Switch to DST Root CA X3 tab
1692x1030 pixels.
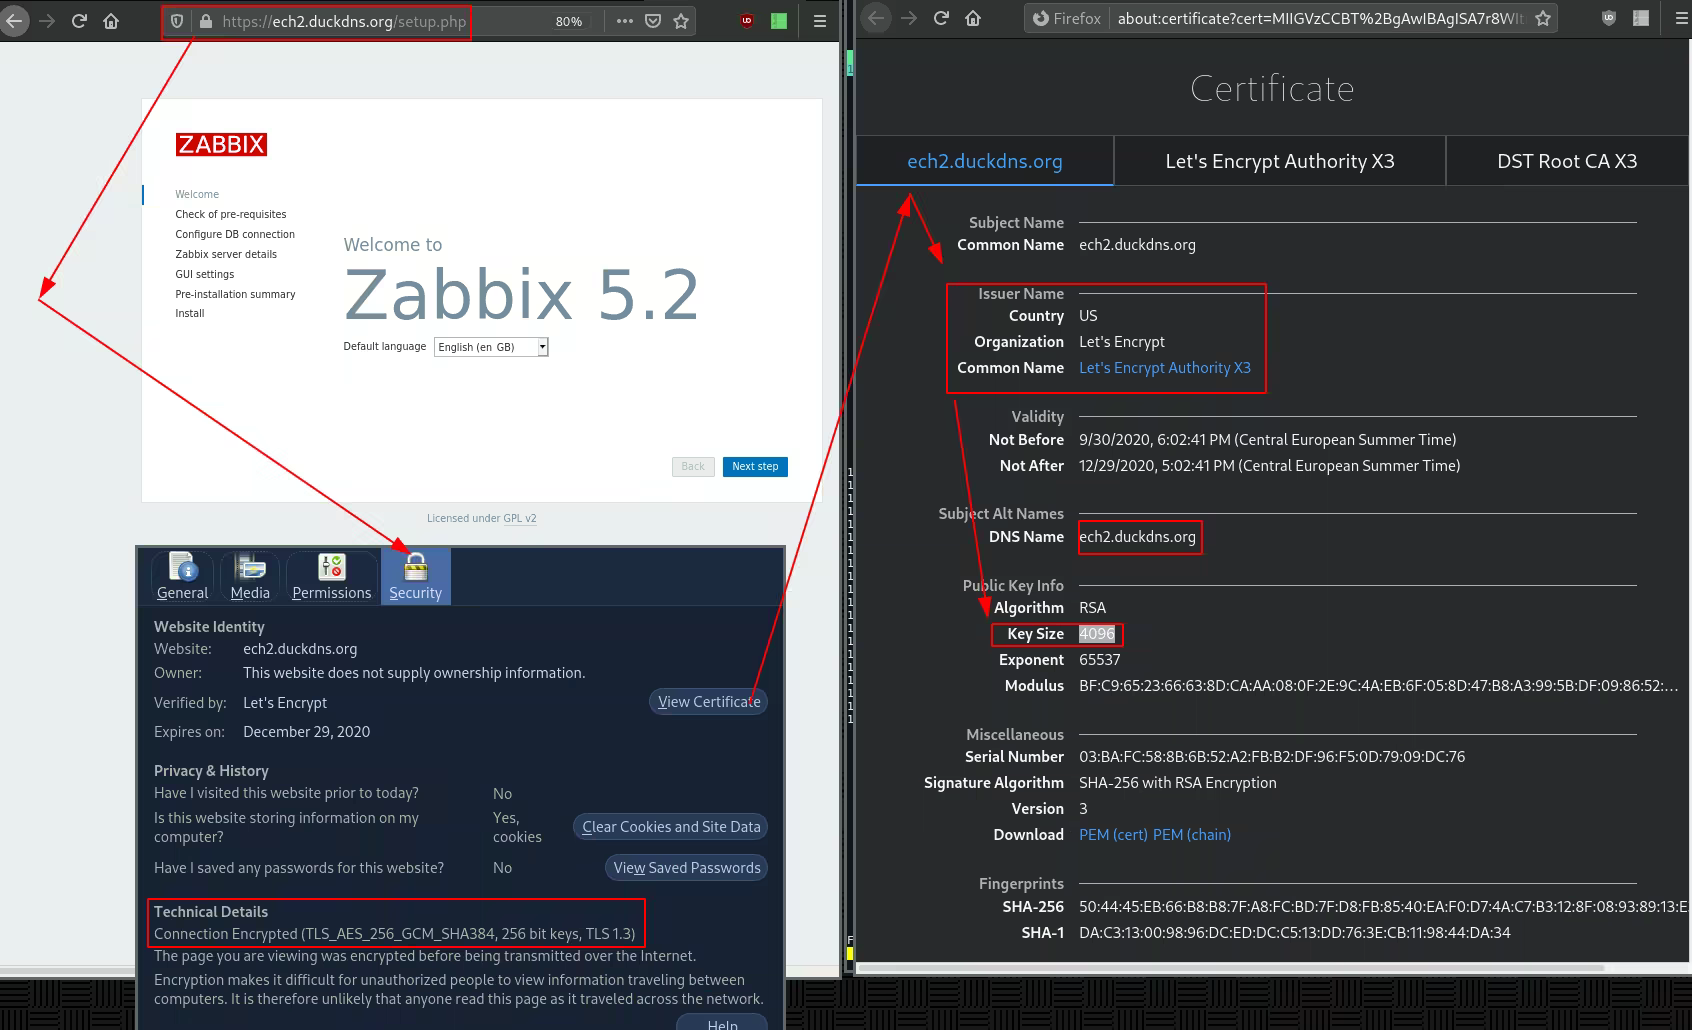tap(1567, 161)
